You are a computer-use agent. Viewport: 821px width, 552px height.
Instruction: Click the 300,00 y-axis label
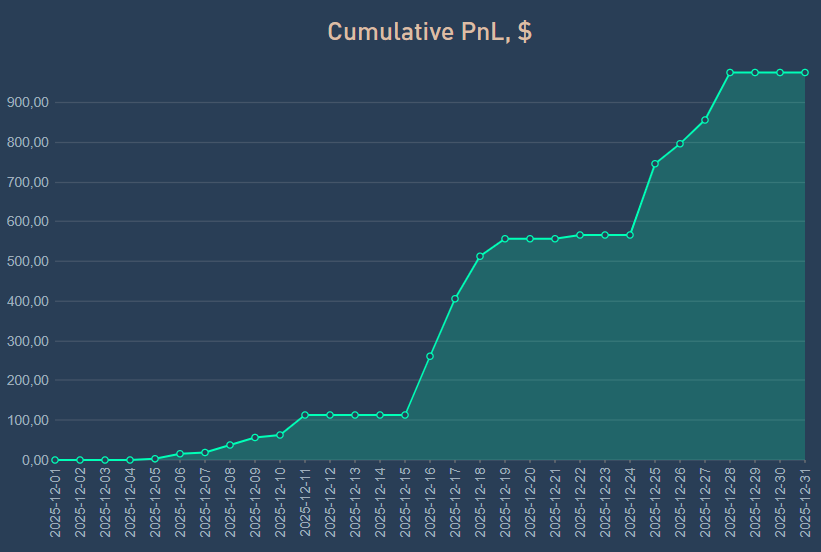point(27,341)
